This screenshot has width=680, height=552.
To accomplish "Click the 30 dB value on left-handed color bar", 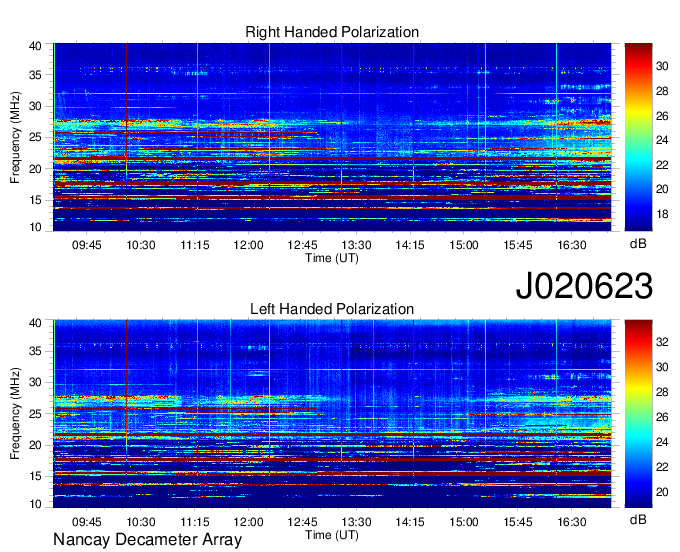I will tap(662, 367).
